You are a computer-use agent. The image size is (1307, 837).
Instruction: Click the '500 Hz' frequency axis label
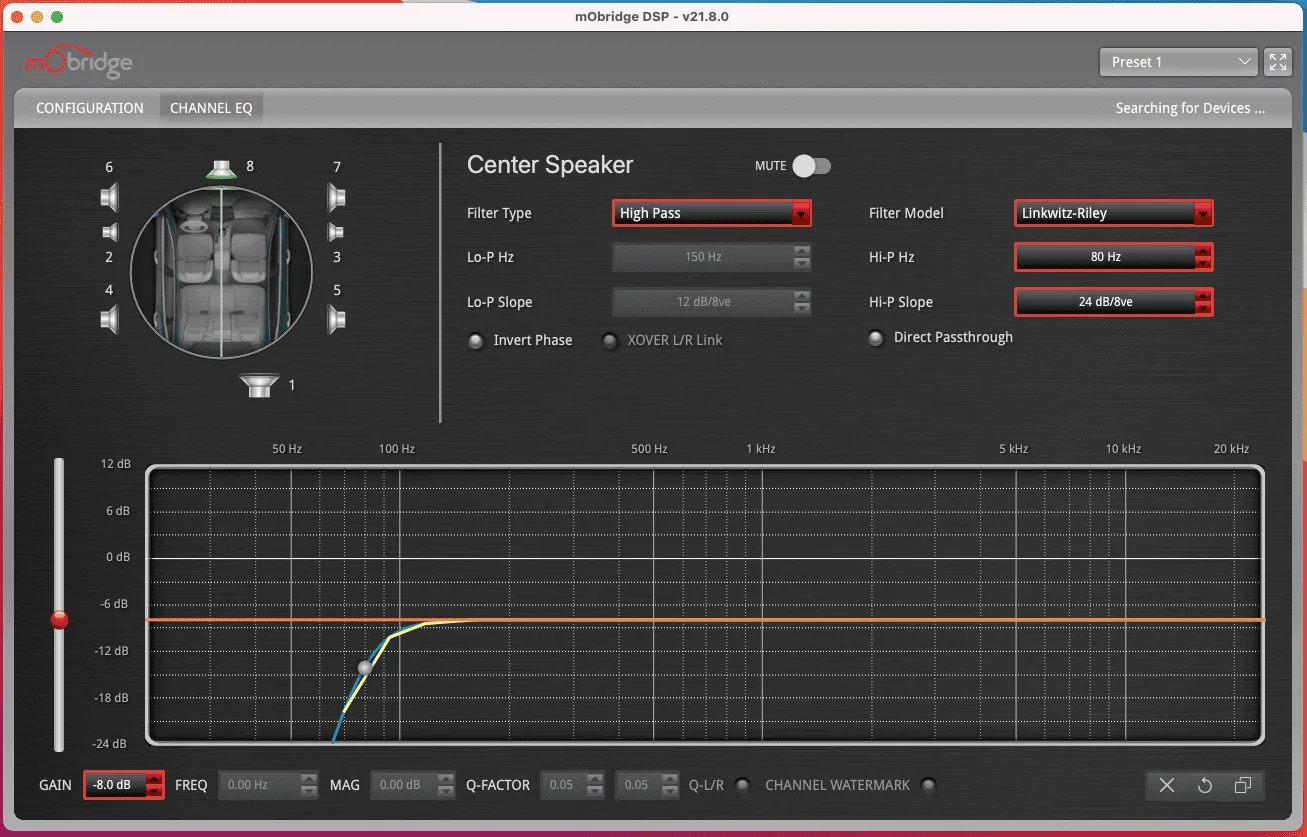[x=649, y=449]
